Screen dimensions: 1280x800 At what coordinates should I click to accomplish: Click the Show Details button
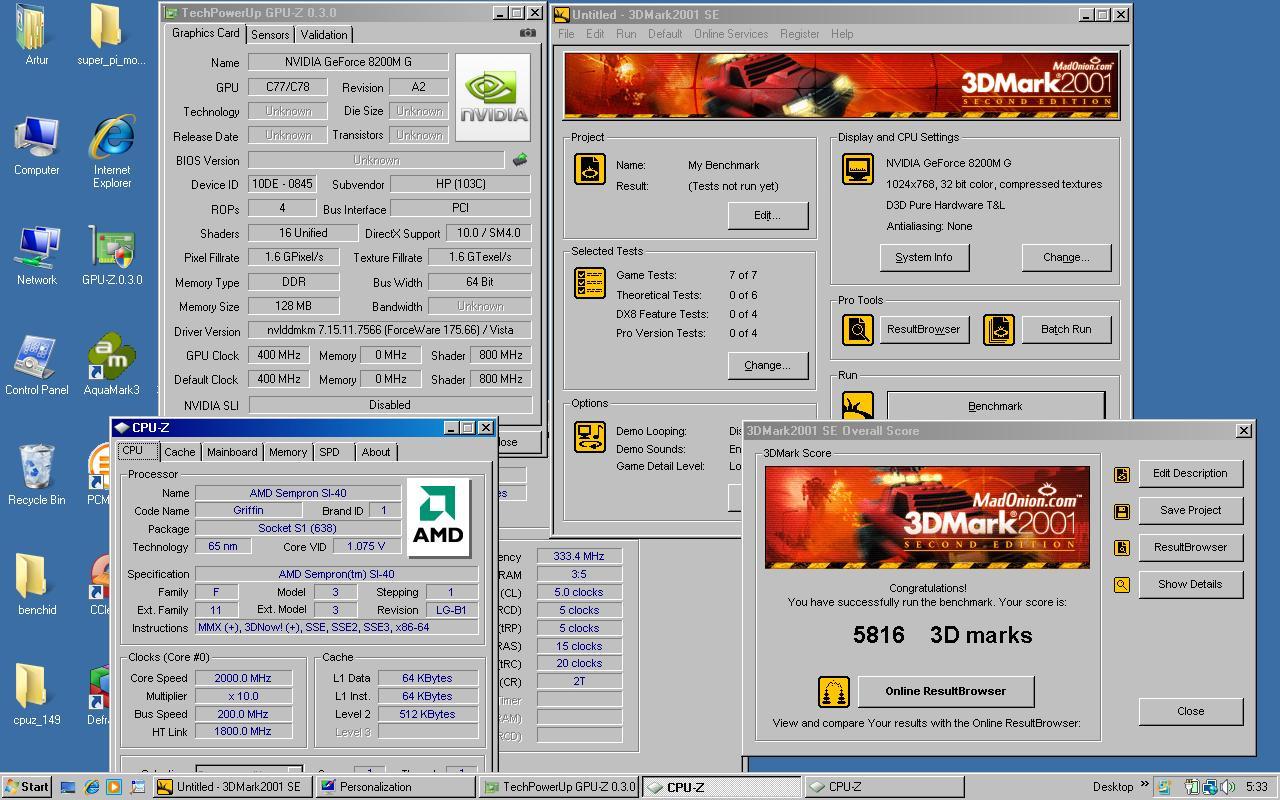coord(1190,585)
